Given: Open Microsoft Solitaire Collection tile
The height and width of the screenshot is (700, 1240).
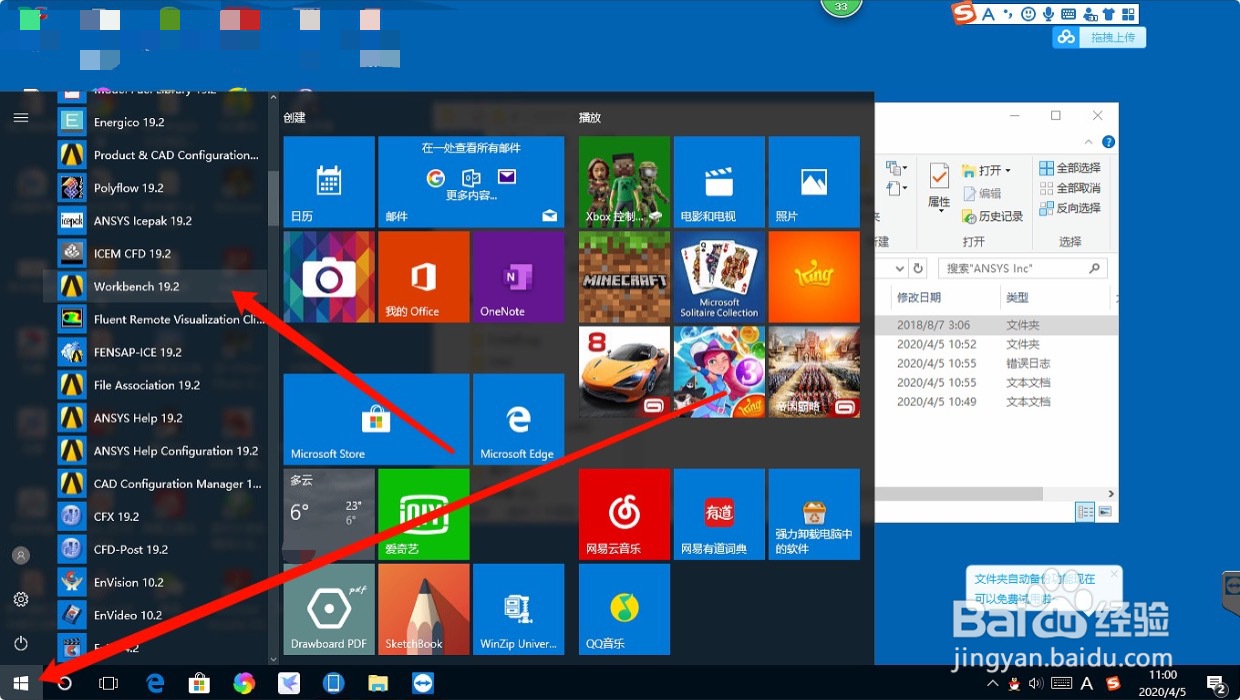Looking at the screenshot, I should (719, 277).
